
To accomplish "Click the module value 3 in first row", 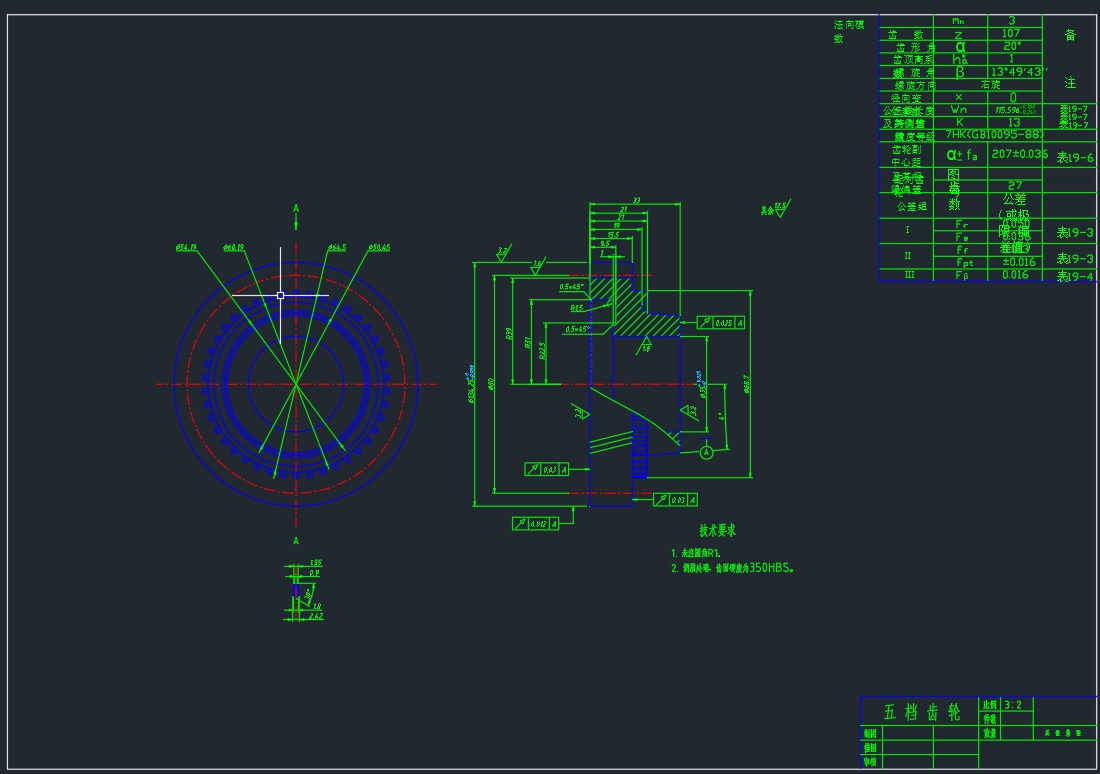I will click(x=1011, y=20).
